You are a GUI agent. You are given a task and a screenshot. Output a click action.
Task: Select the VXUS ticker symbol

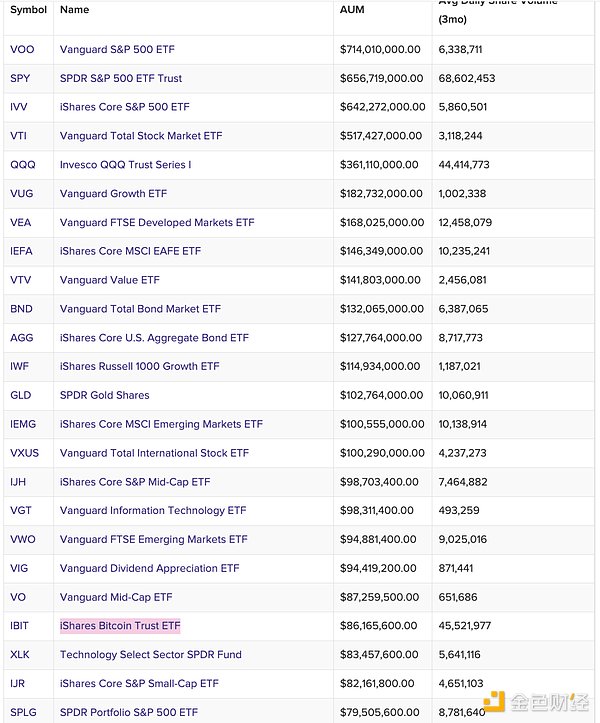[24, 453]
